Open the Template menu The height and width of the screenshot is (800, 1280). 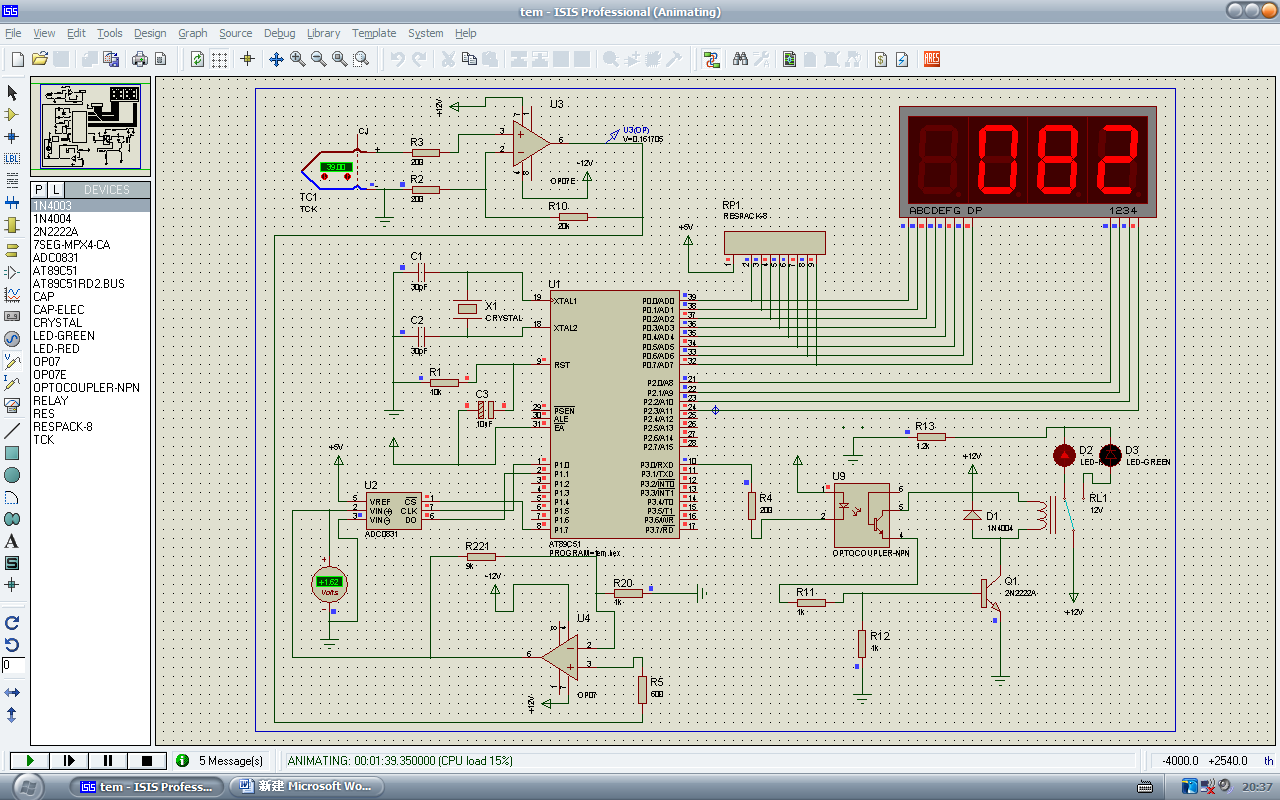[x=374, y=33]
